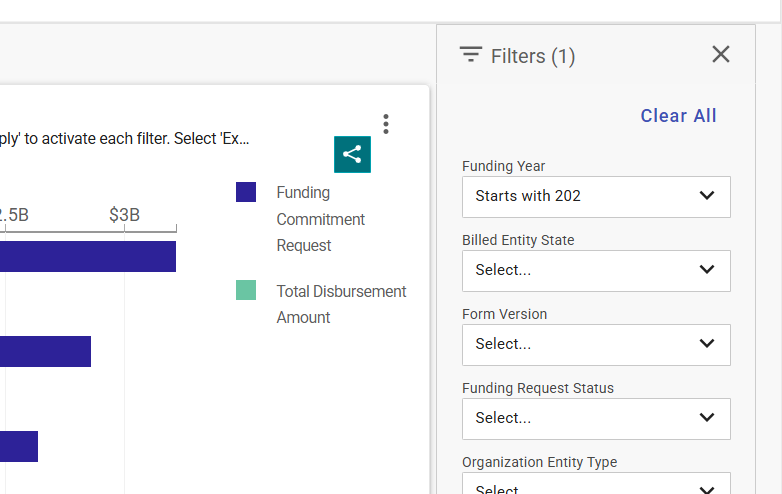Click the green Total Disbursement swatch

tap(246, 291)
